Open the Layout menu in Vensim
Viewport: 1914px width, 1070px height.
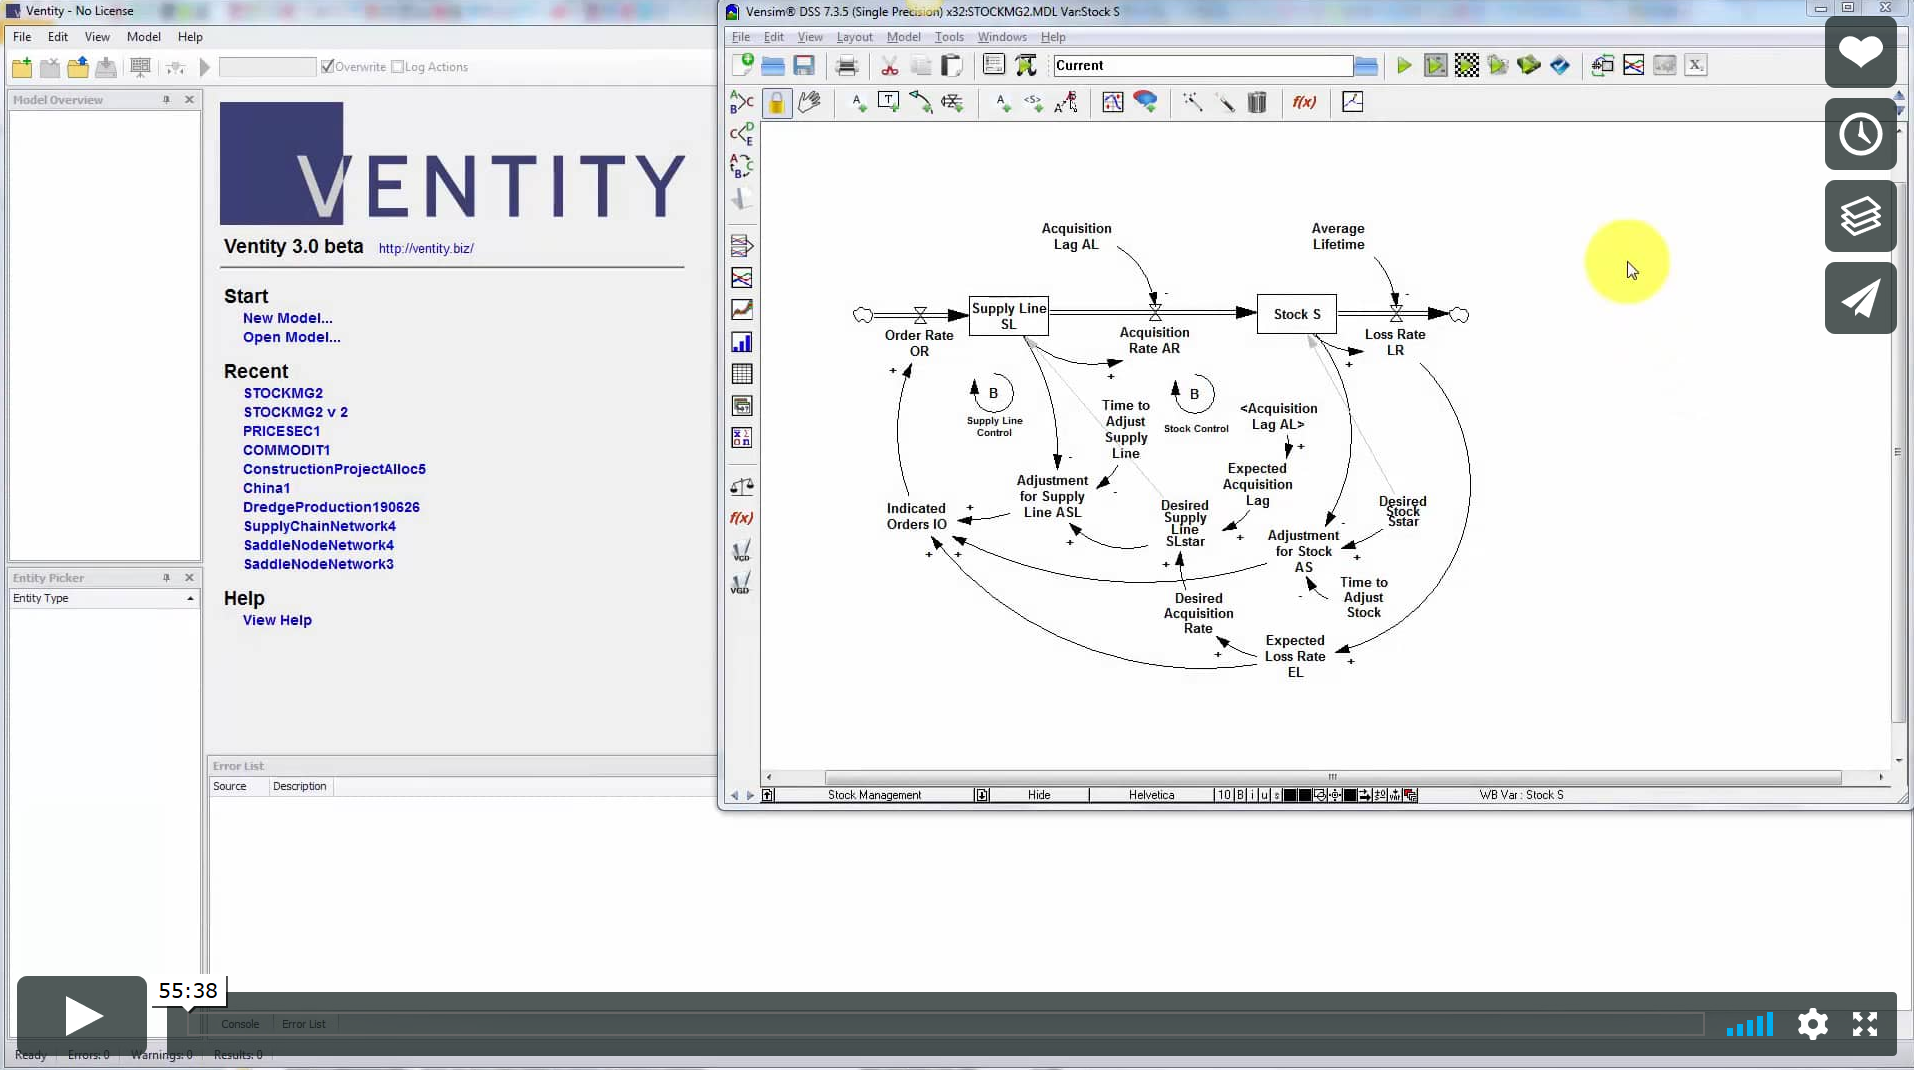coord(854,37)
